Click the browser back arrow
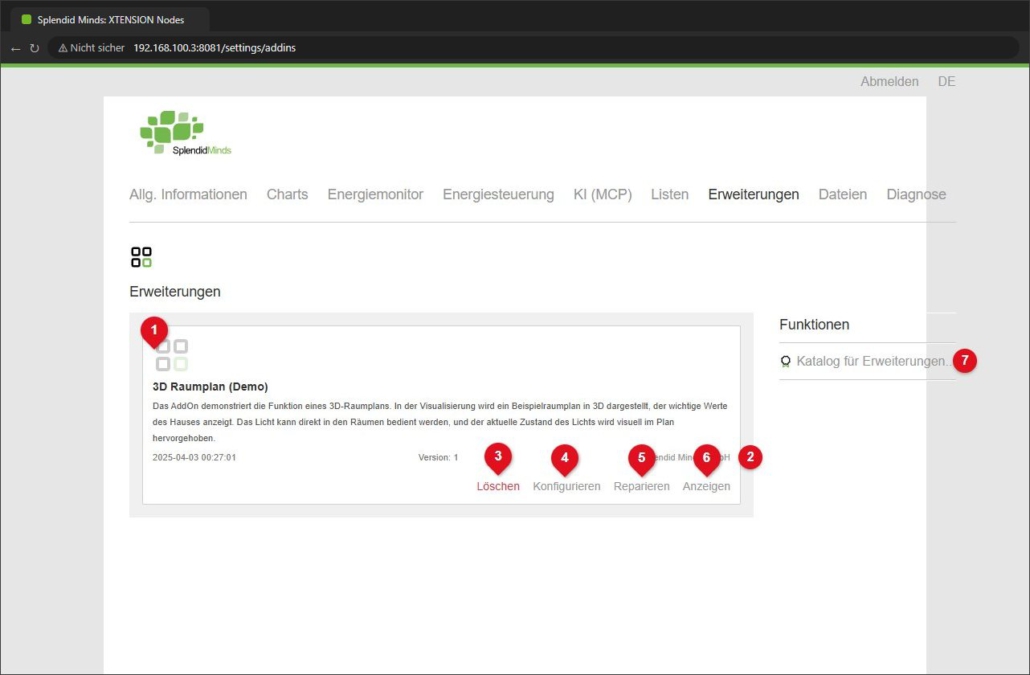The height and width of the screenshot is (675, 1030). 16,48
